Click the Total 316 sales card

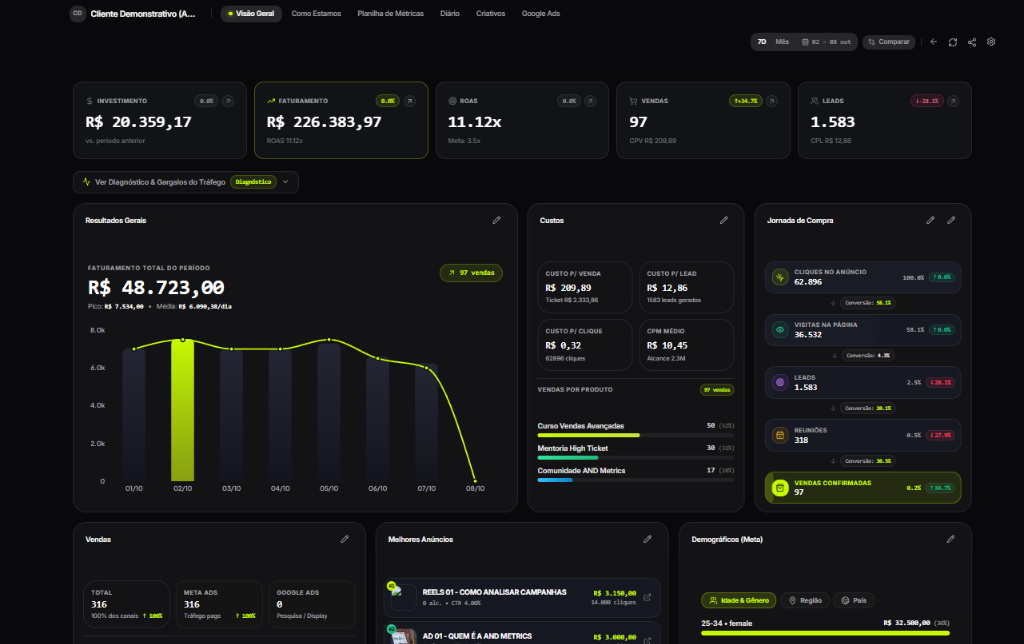[x=127, y=604]
